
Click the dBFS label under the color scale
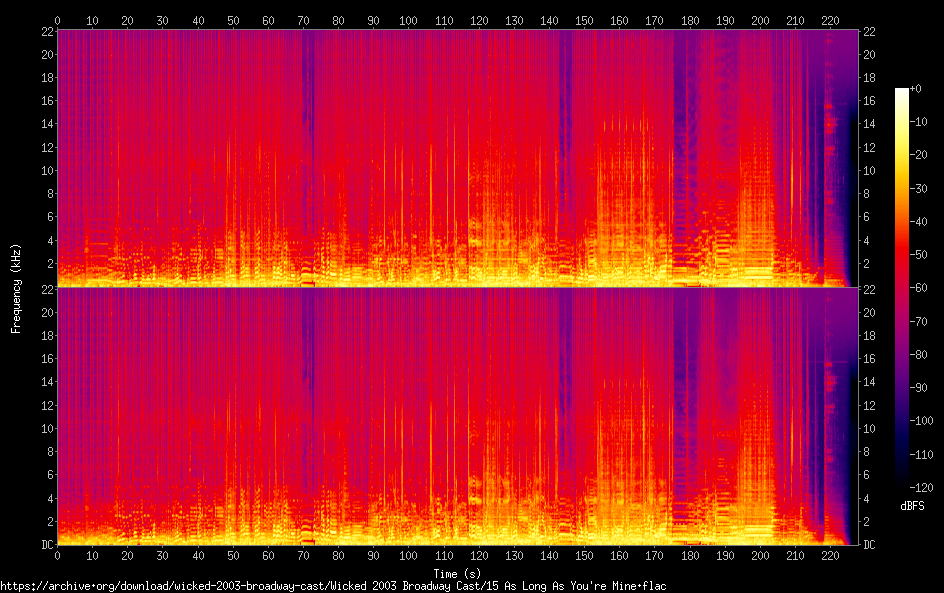(x=911, y=507)
